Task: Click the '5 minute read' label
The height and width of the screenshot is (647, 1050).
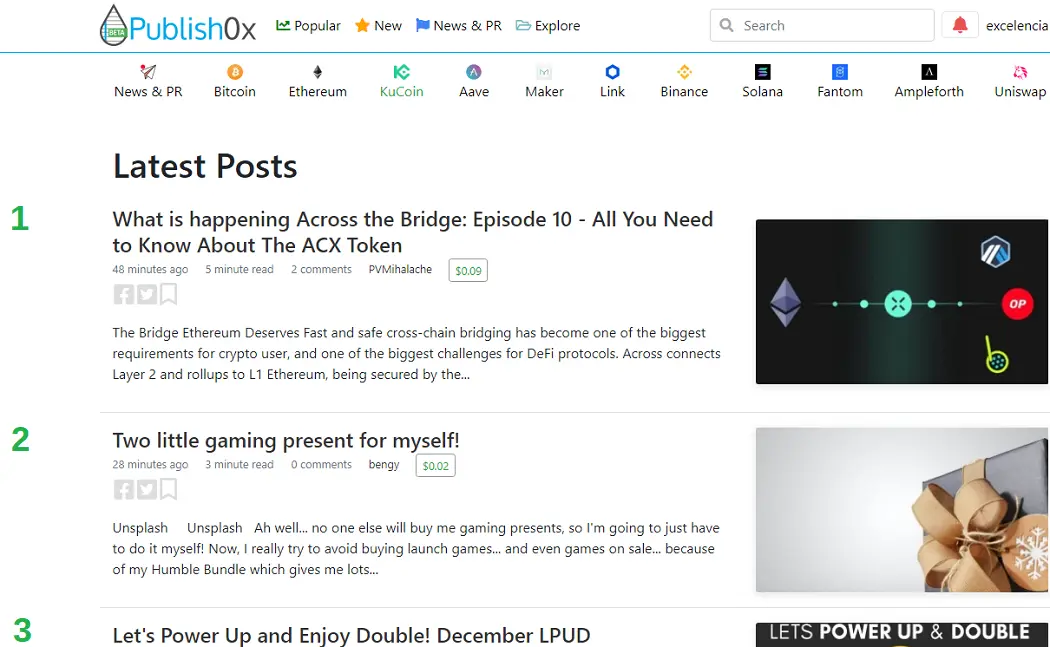Action: click(x=239, y=269)
